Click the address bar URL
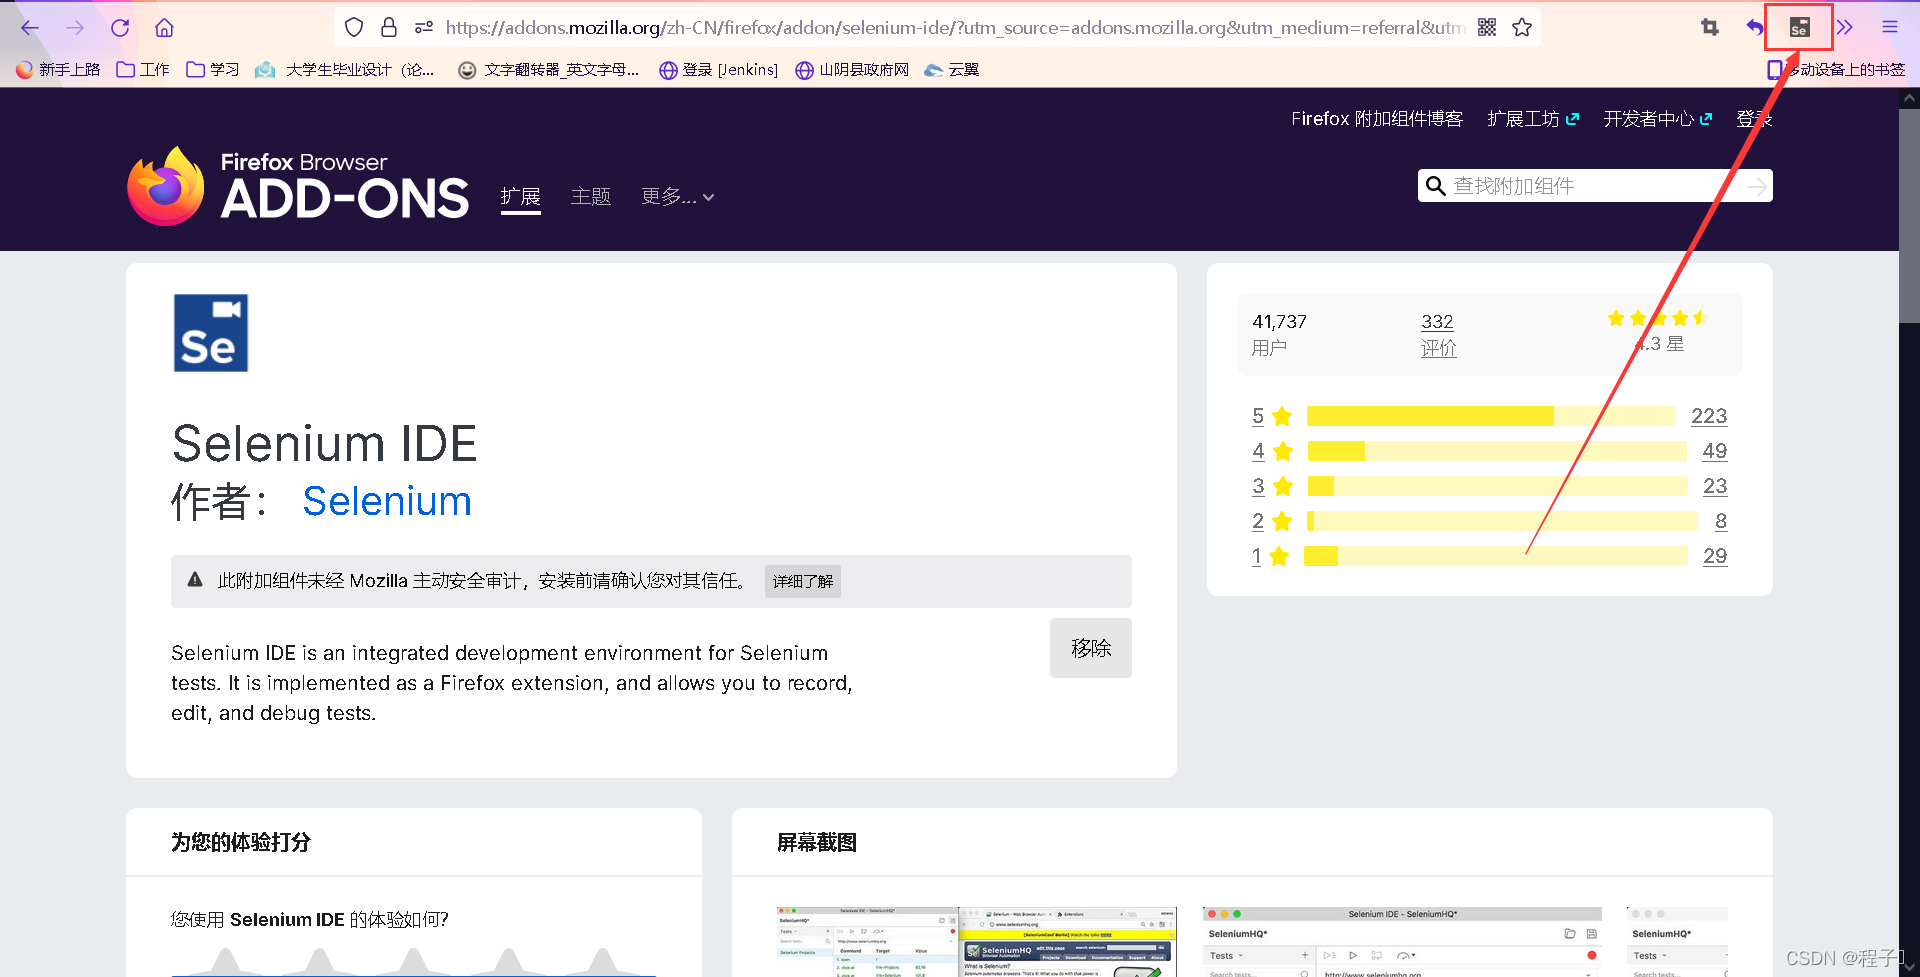The height and width of the screenshot is (977, 1920). [x=955, y=27]
